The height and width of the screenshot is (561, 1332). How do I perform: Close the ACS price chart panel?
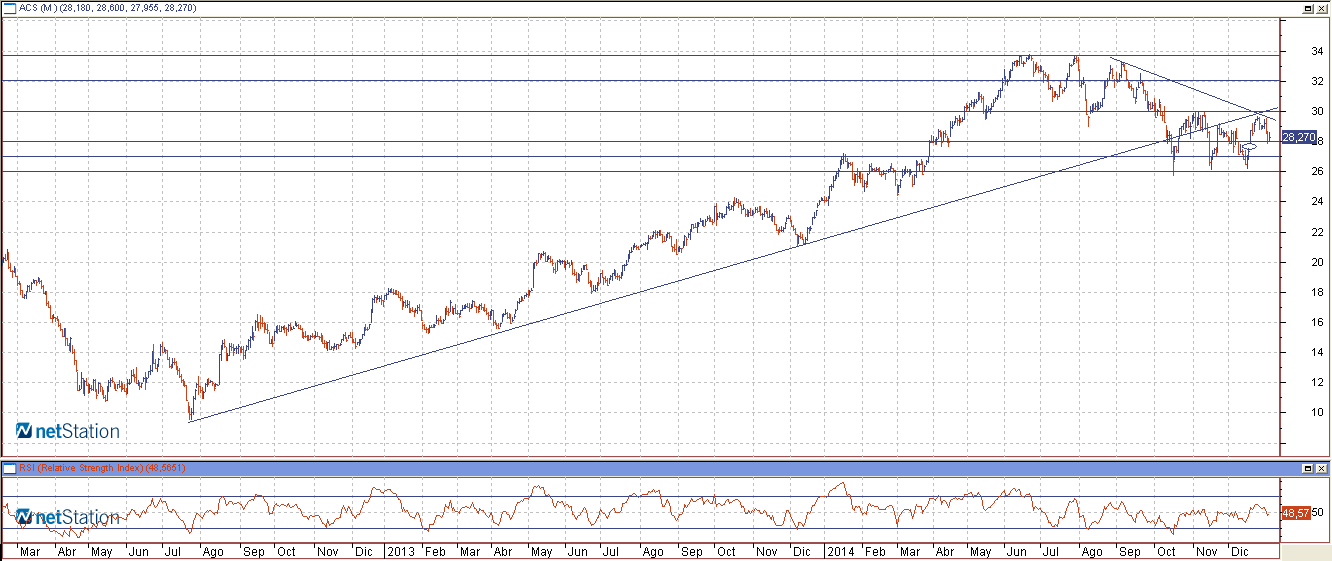1321,8
